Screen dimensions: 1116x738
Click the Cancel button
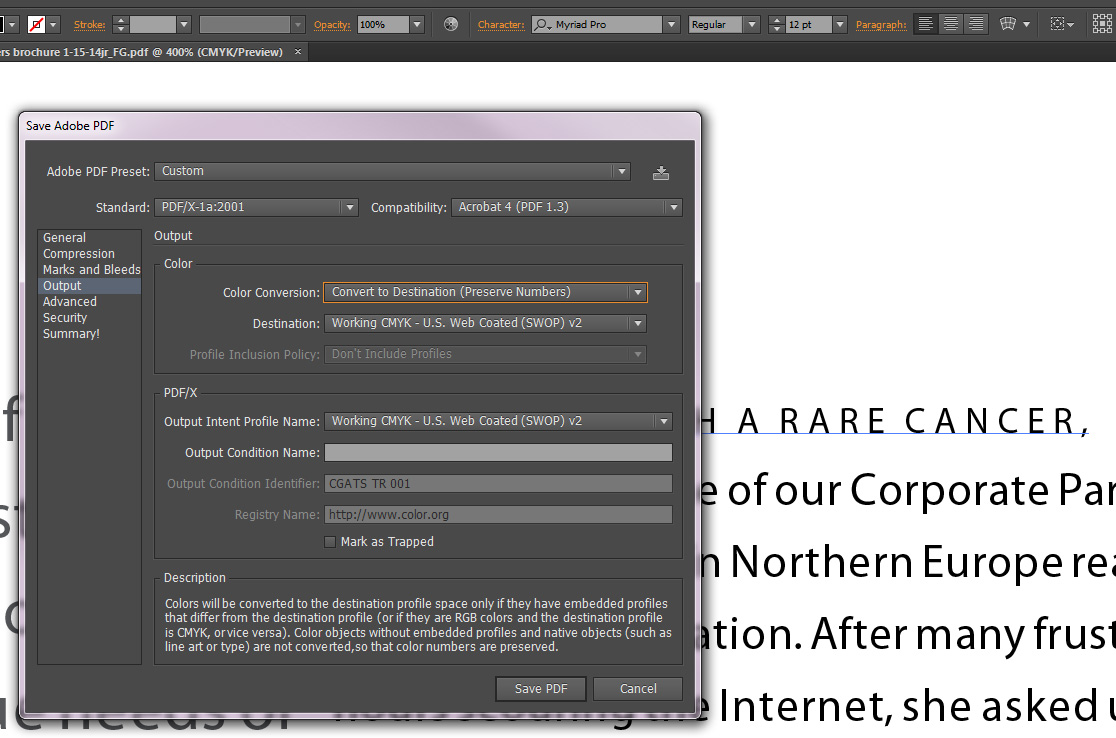[x=638, y=688]
